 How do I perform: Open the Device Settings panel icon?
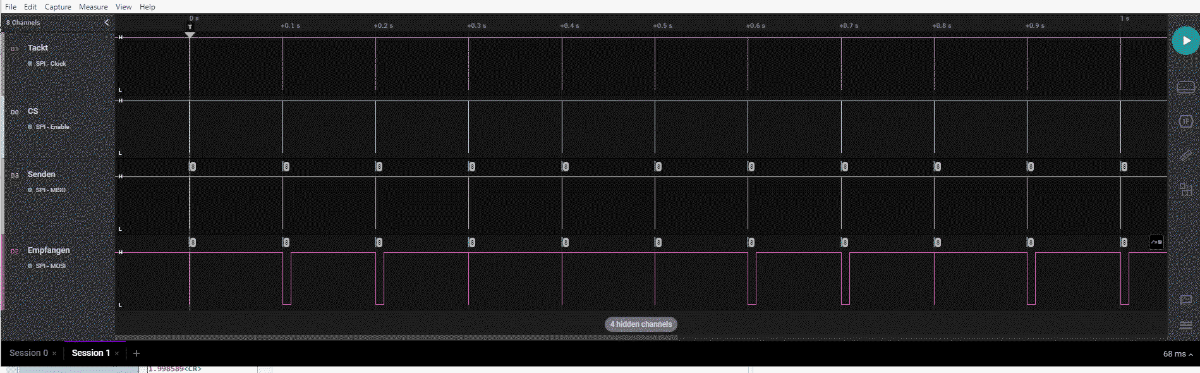click(1185, 87)
